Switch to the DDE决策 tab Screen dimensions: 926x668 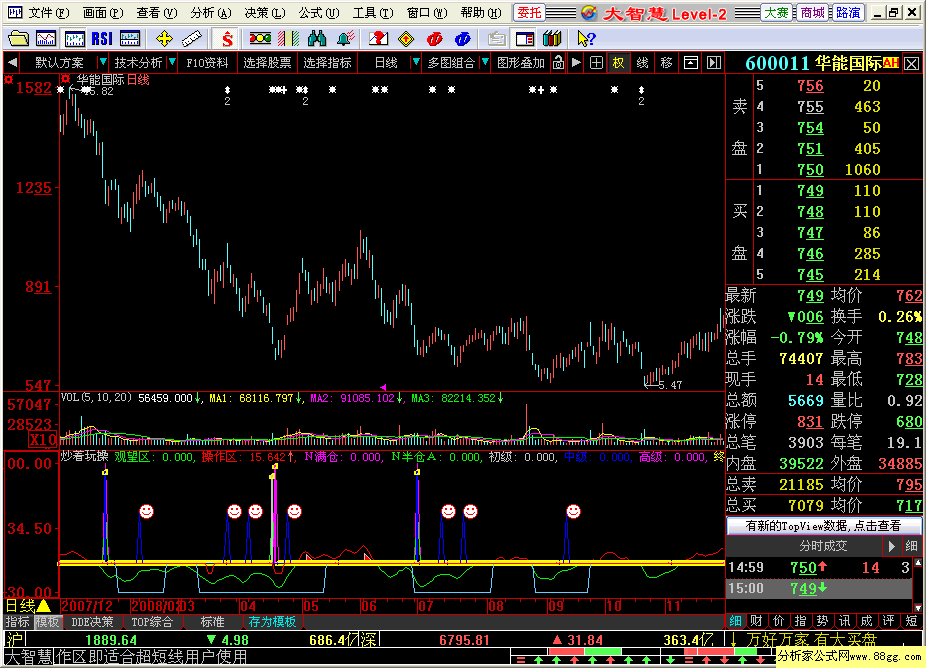click(x=92, y=621)
